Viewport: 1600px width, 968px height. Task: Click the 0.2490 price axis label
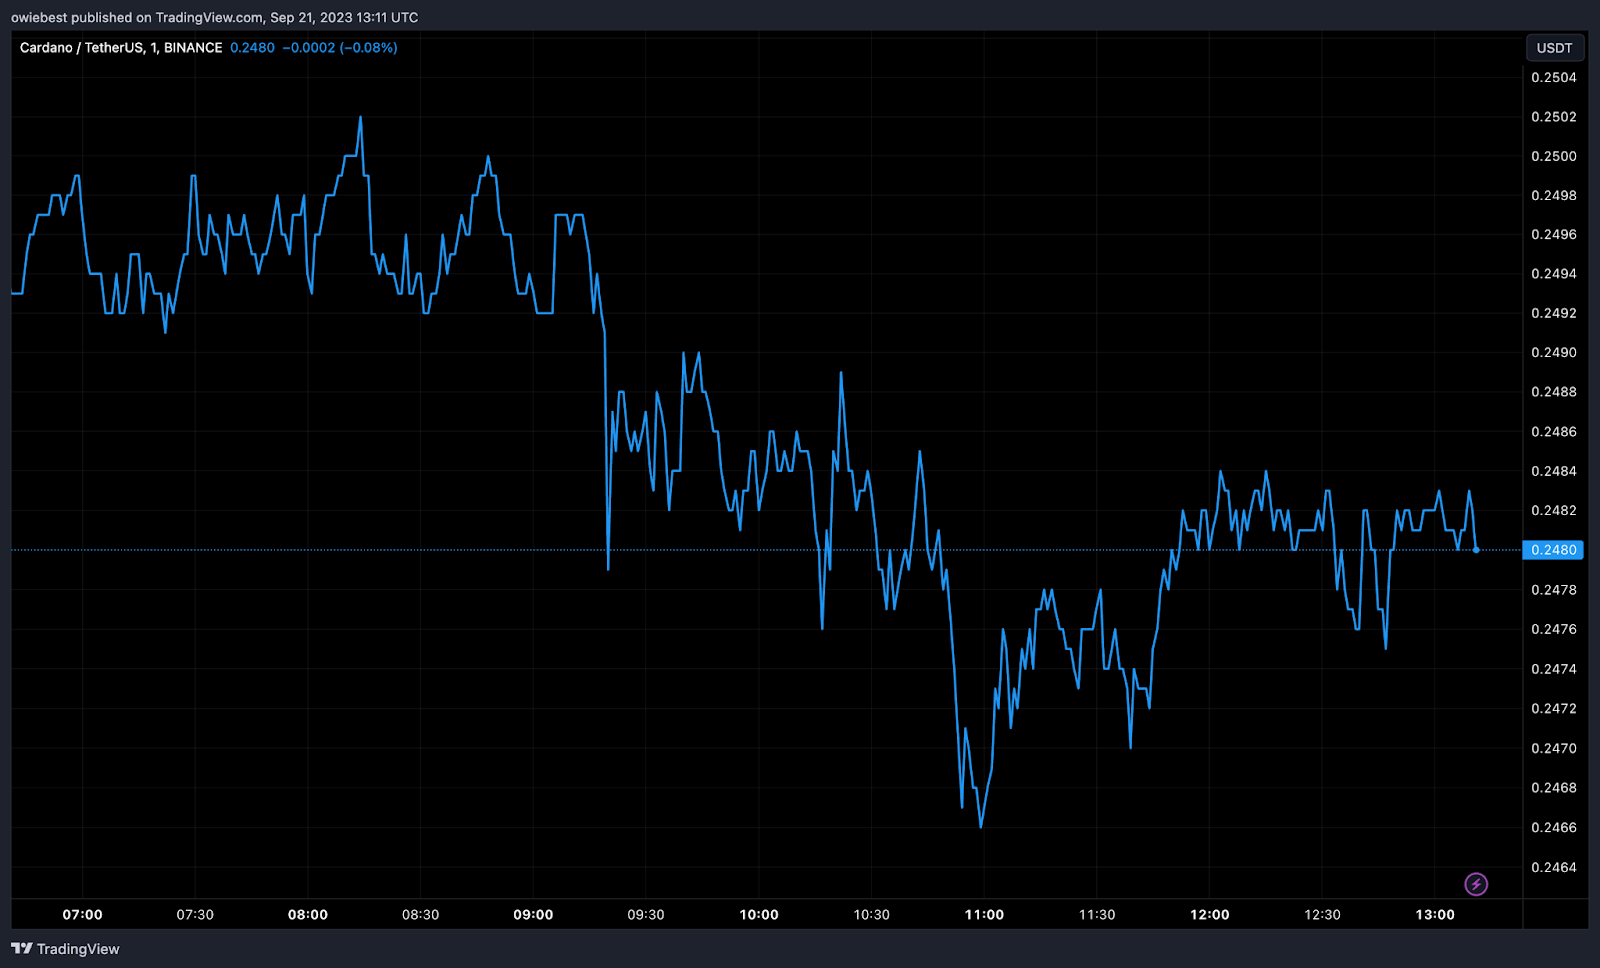(x=1554, y=353)
